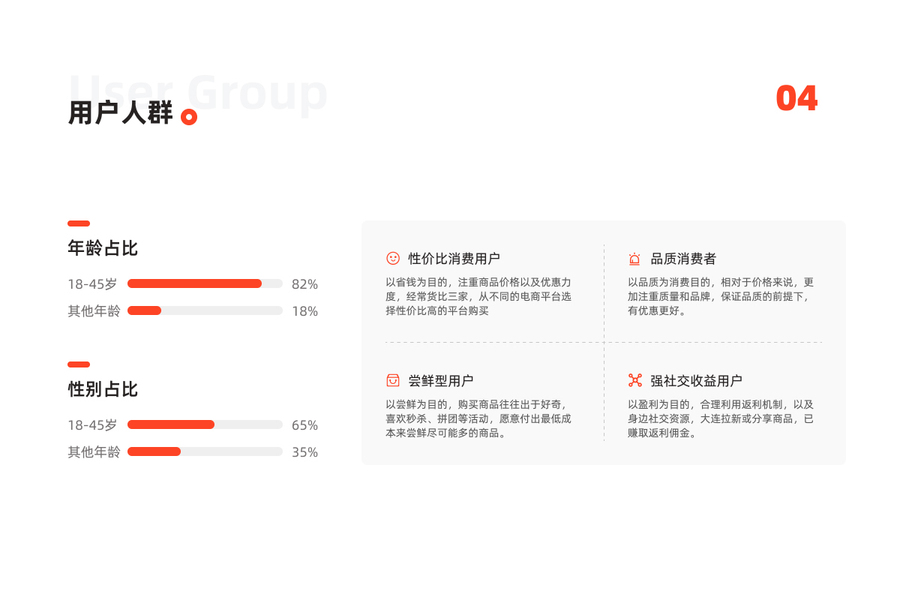The height and width of the screenshot is (600, 900).
Task: Click the siren icon next to 品质消费者
Action: point(634,259)
